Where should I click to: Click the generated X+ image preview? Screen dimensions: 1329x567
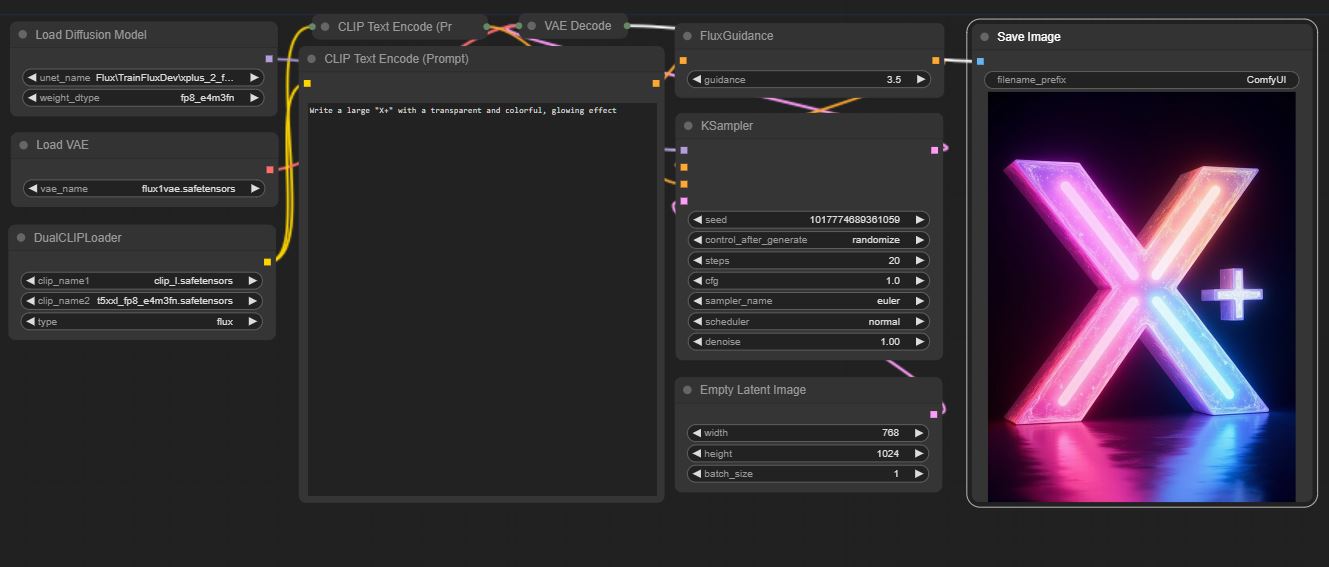point(1141,297)
